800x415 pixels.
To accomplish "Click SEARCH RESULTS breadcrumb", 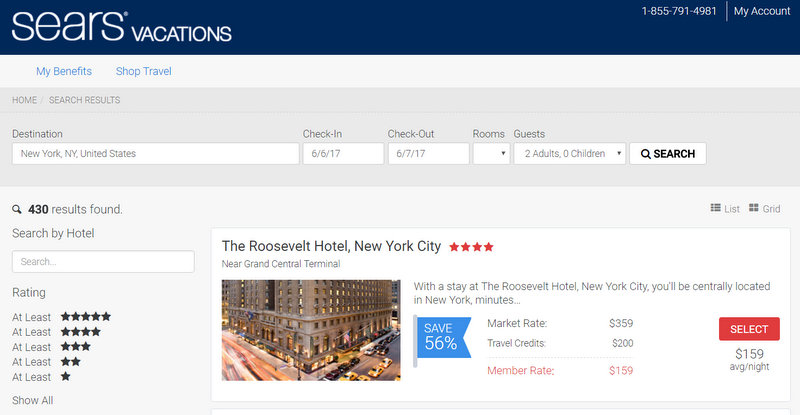I will click(x=85, y=100).
